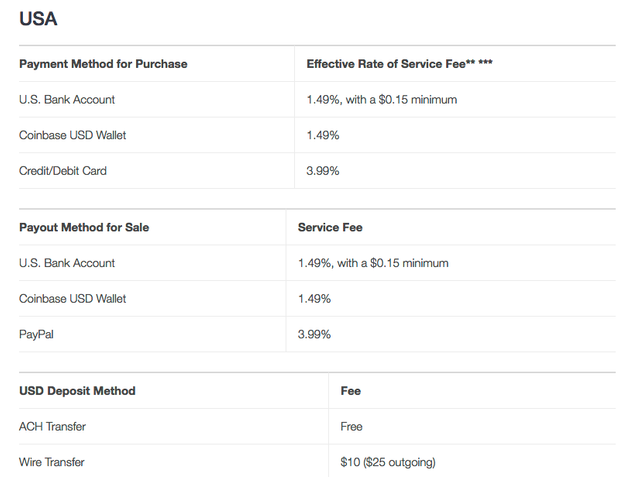640x477 pixels.
Task: Select the USD Deposit Method header
Action: 77,391
